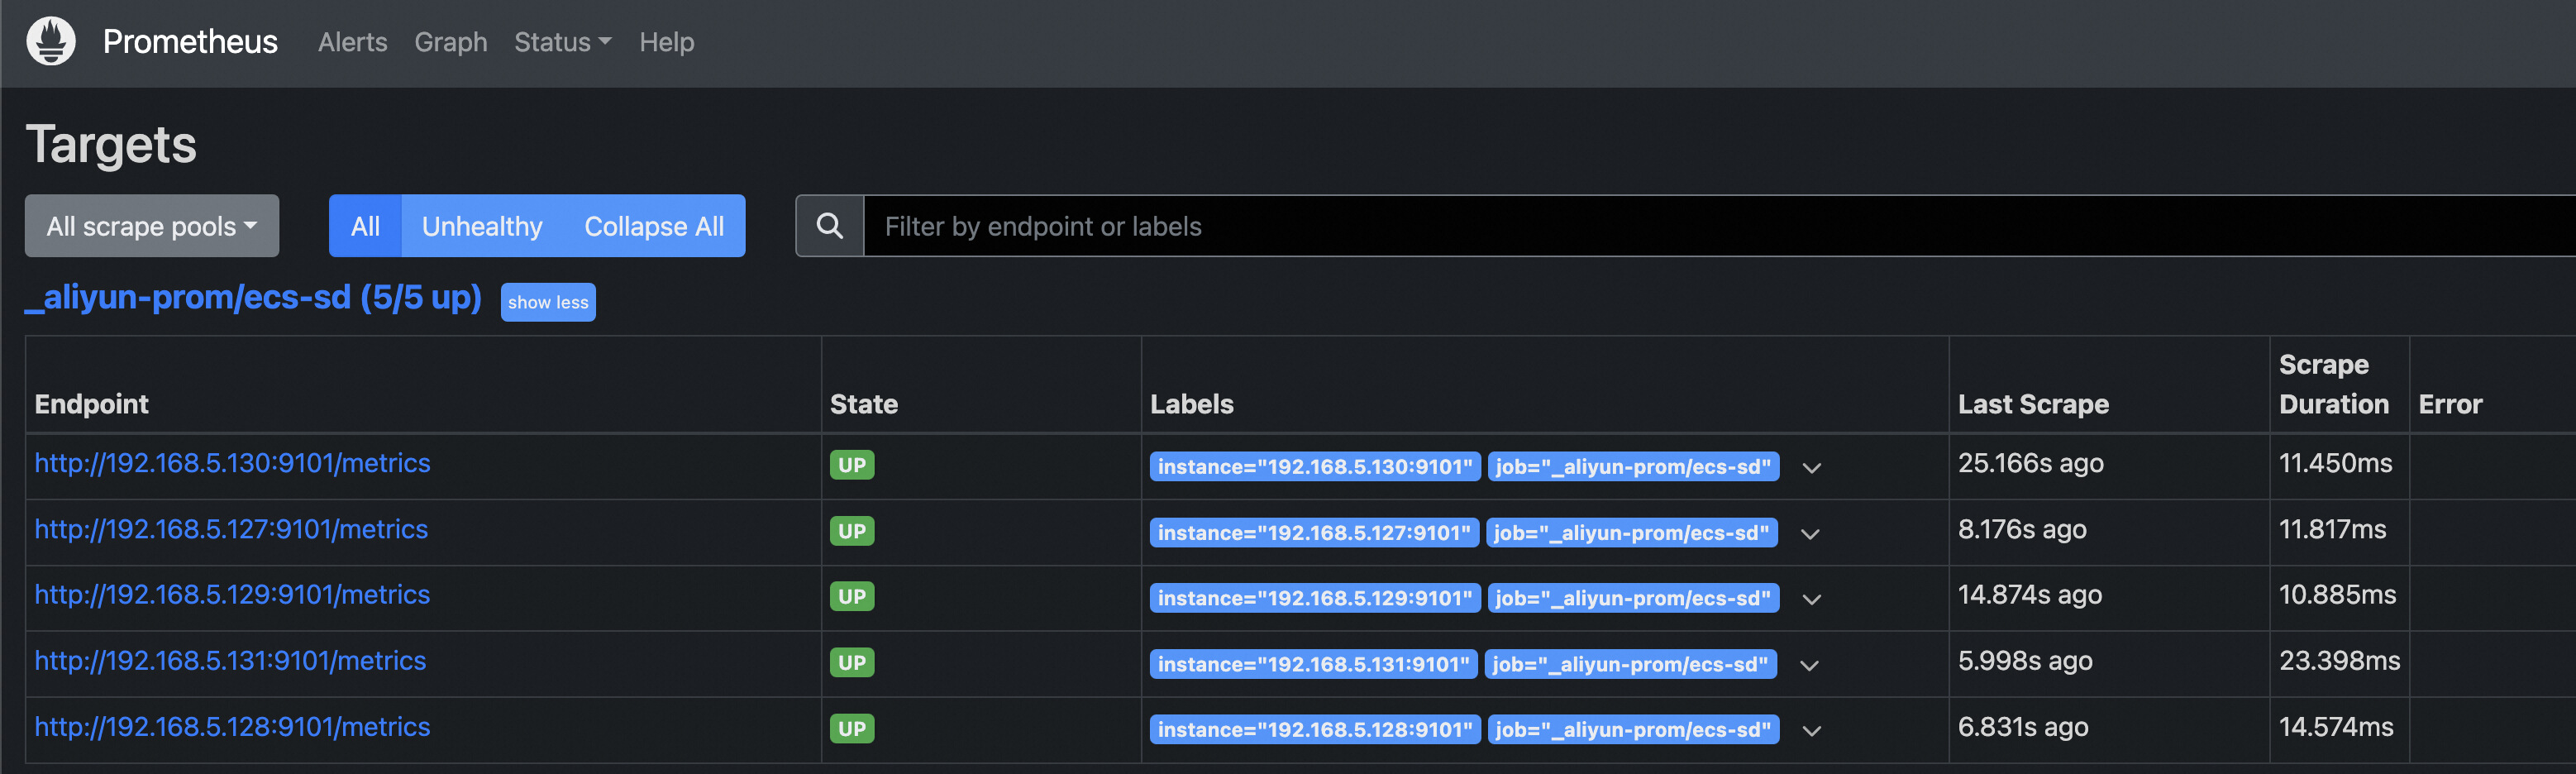Screen dimensions: 2576x774
Task: Open the 192.168.5.131:9101 metrics endpoint link
Action: click(x=230, y=661)
